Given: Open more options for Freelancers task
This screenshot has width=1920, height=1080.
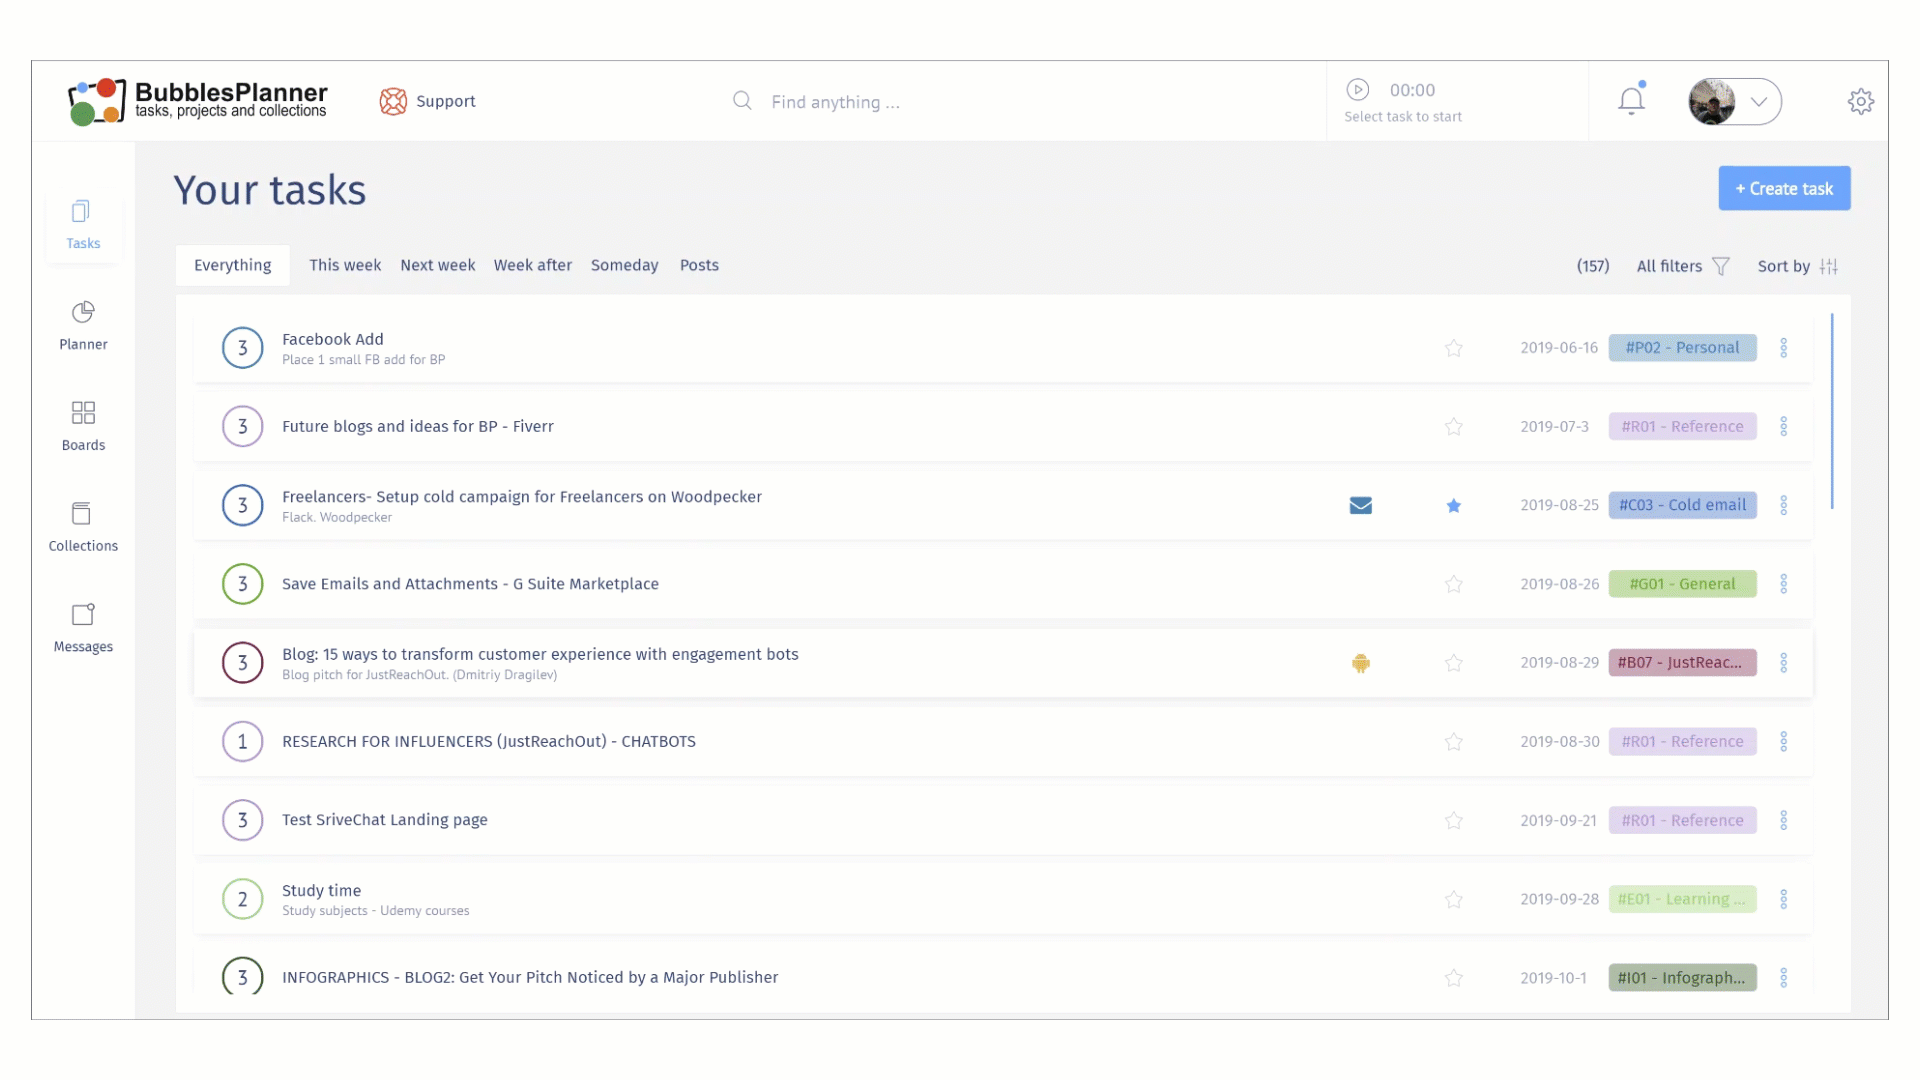Looking at the screenshot, I should coord(1783,506).
